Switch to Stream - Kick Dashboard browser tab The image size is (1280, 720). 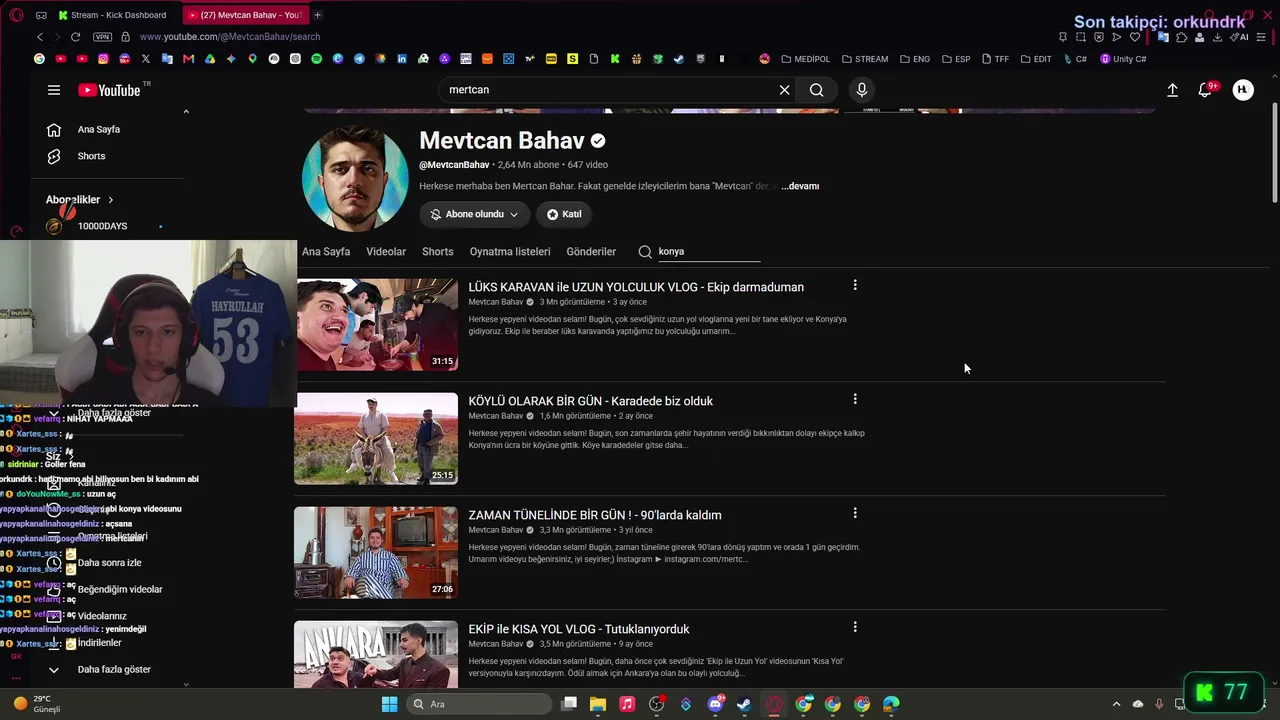click(113, 15)
